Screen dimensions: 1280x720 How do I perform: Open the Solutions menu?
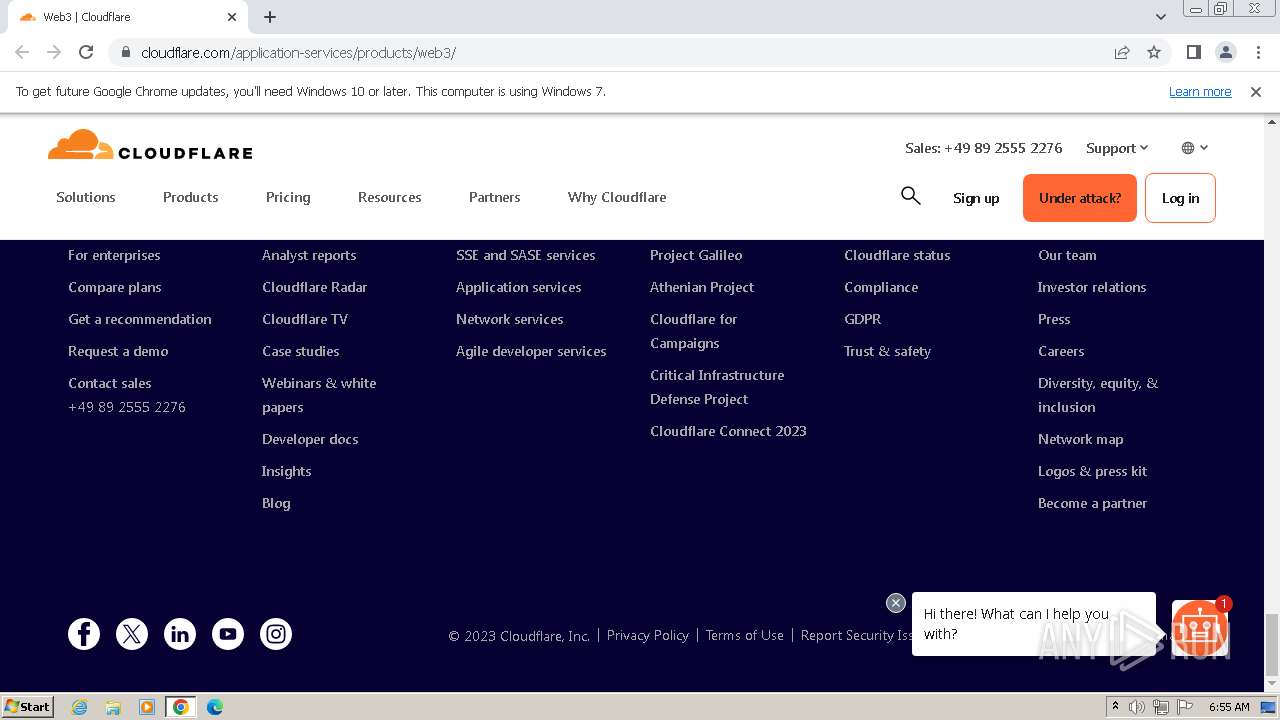(x=86, y=197)
